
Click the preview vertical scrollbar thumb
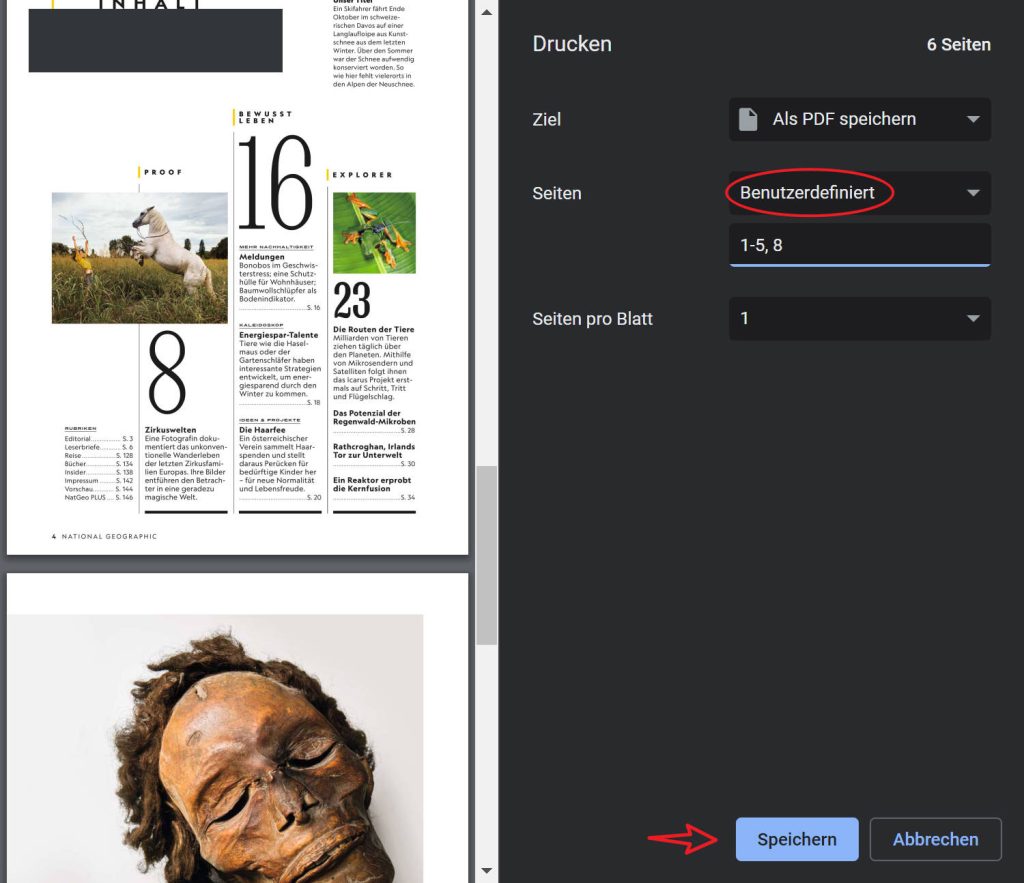(x=486, y=555)
